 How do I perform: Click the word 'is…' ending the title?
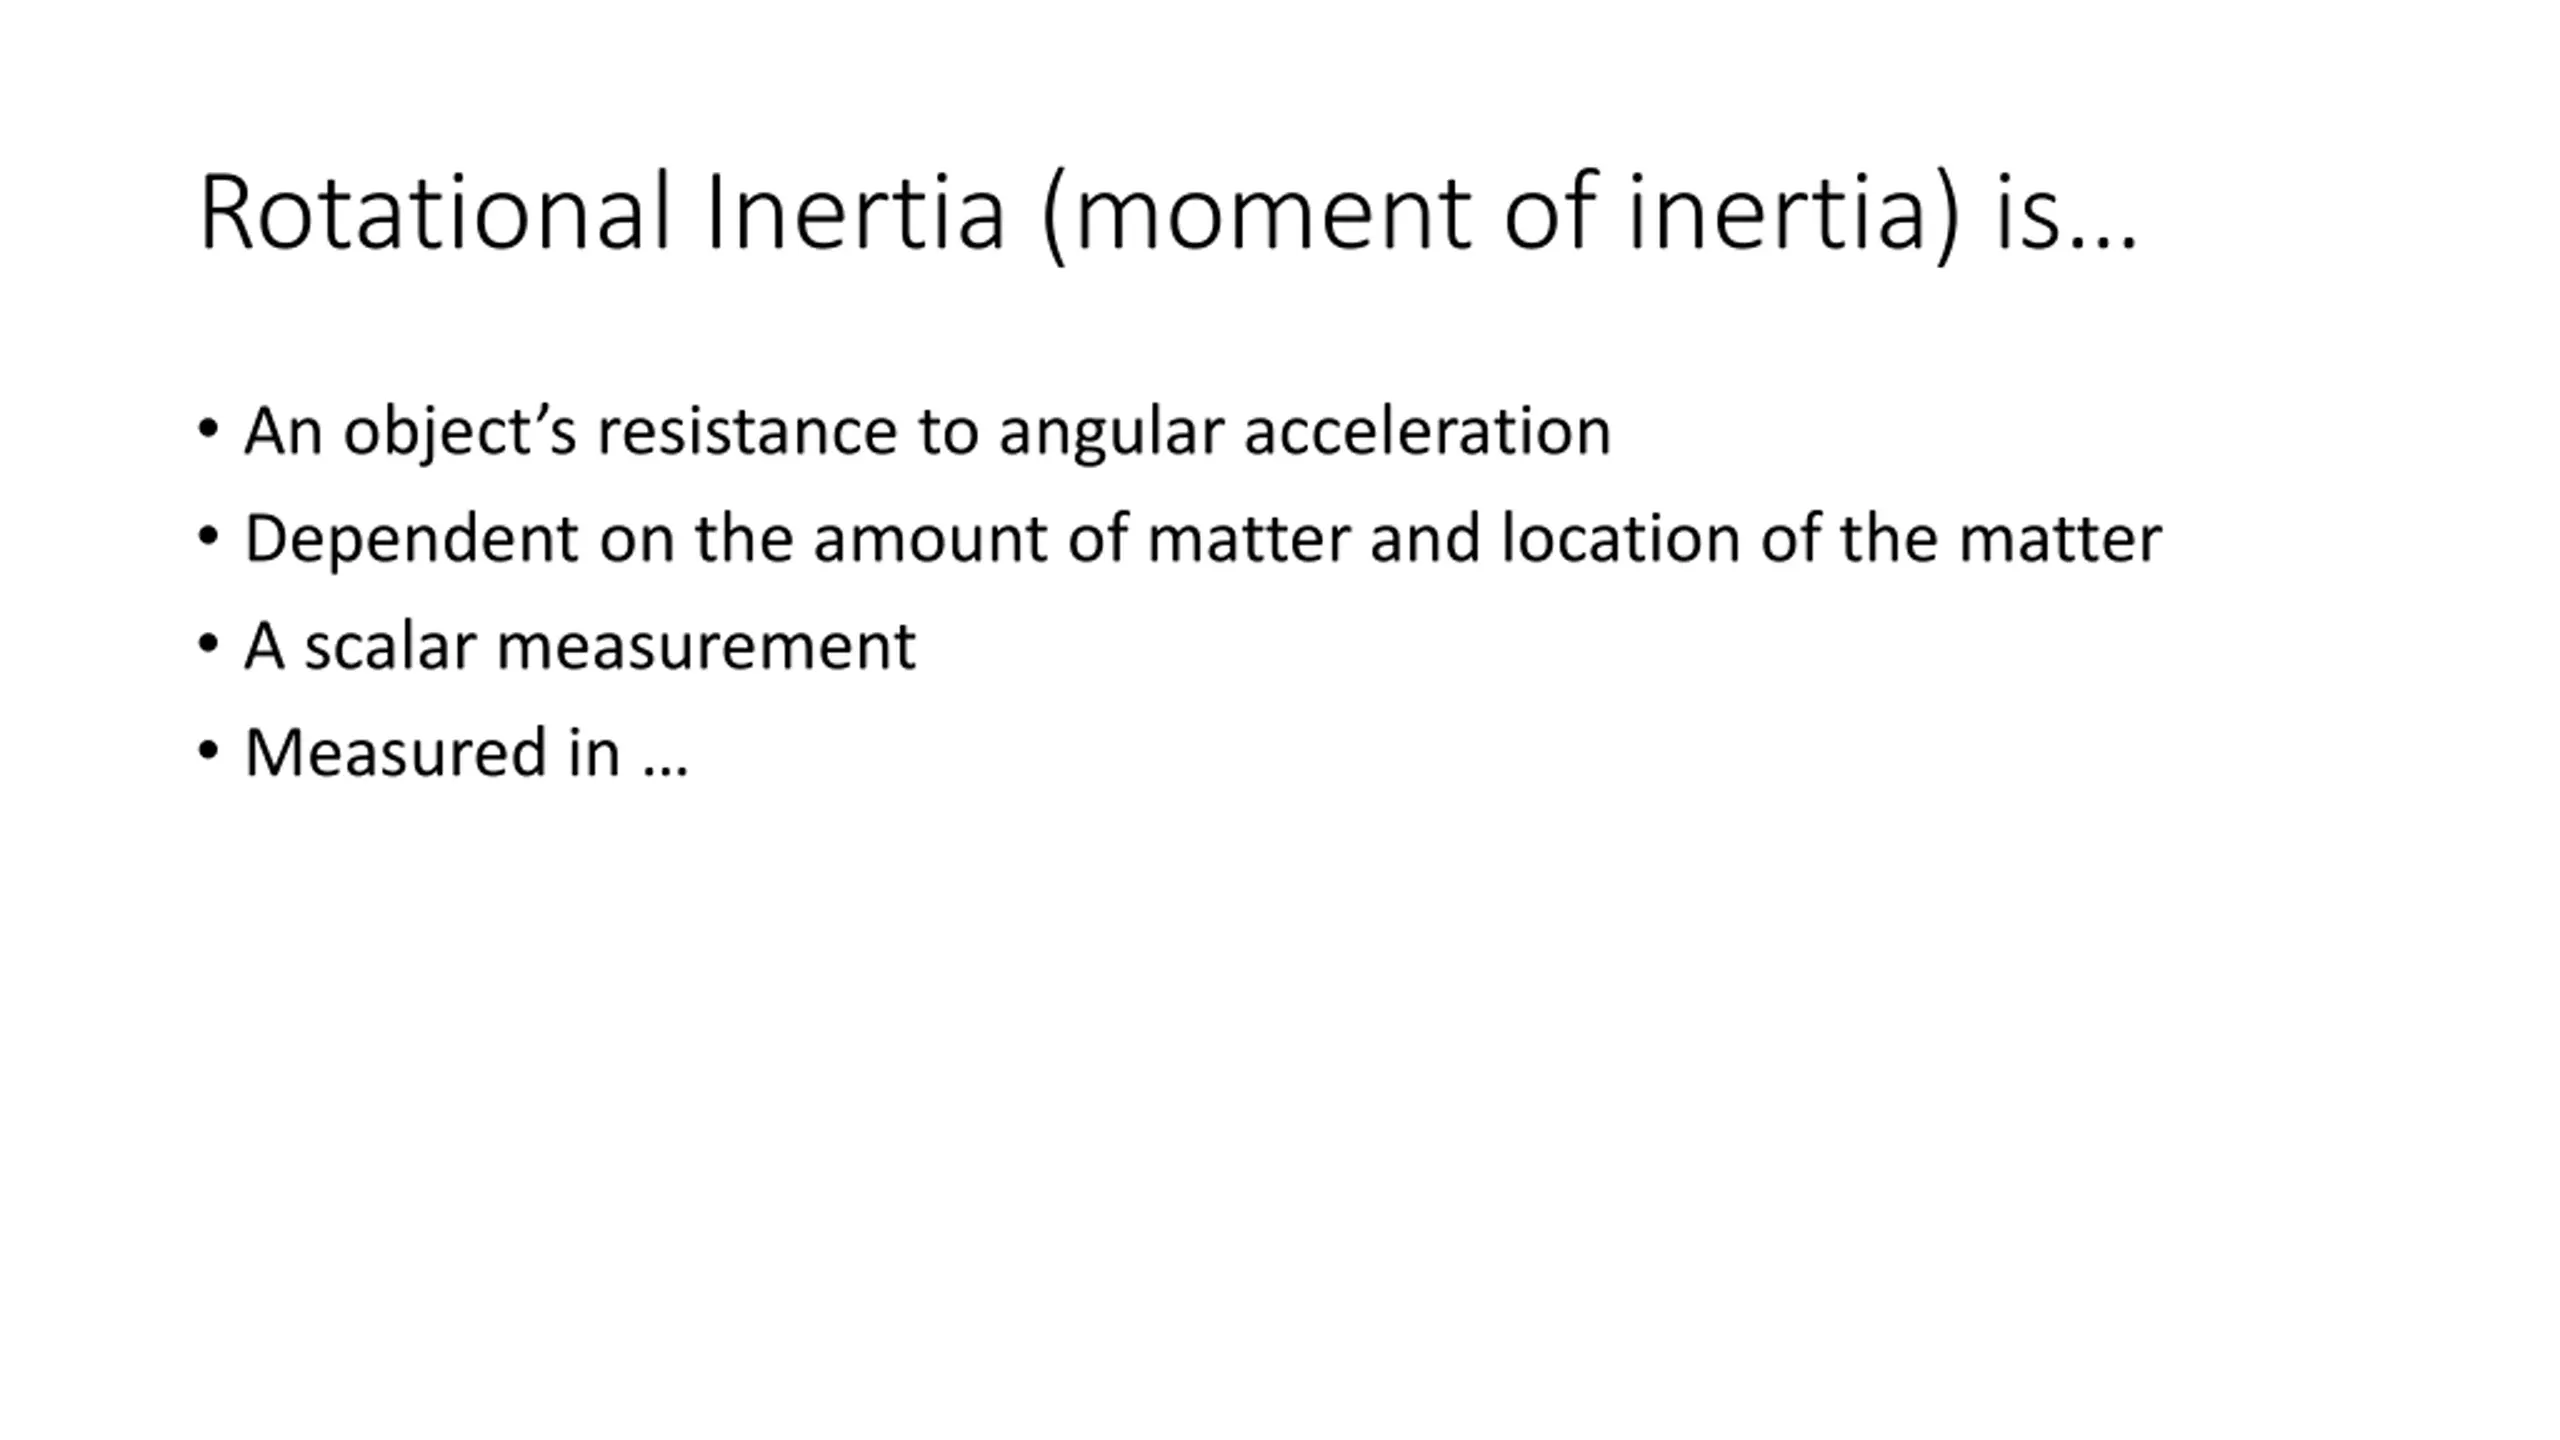tap(2064, 213)
